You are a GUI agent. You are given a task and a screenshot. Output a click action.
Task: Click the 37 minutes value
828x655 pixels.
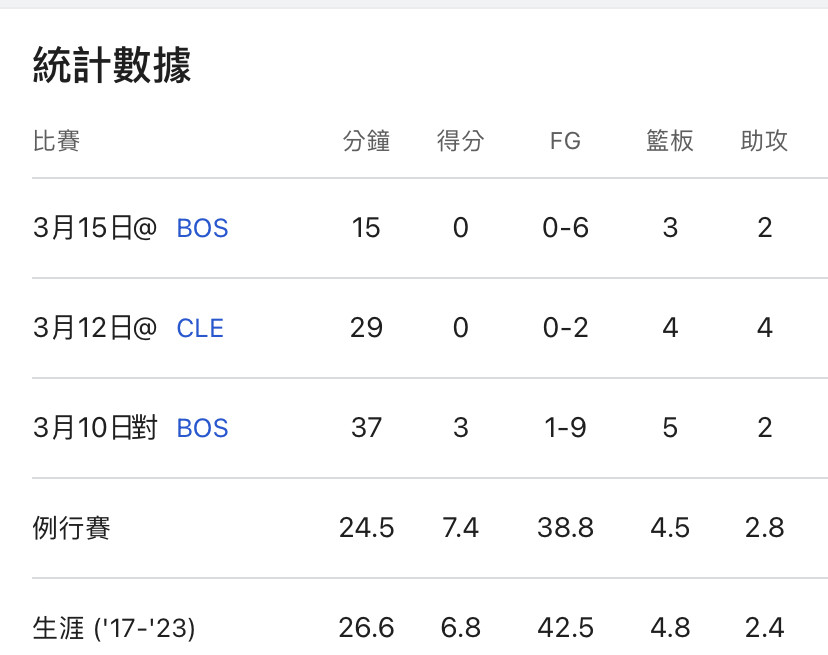[366, 428]
